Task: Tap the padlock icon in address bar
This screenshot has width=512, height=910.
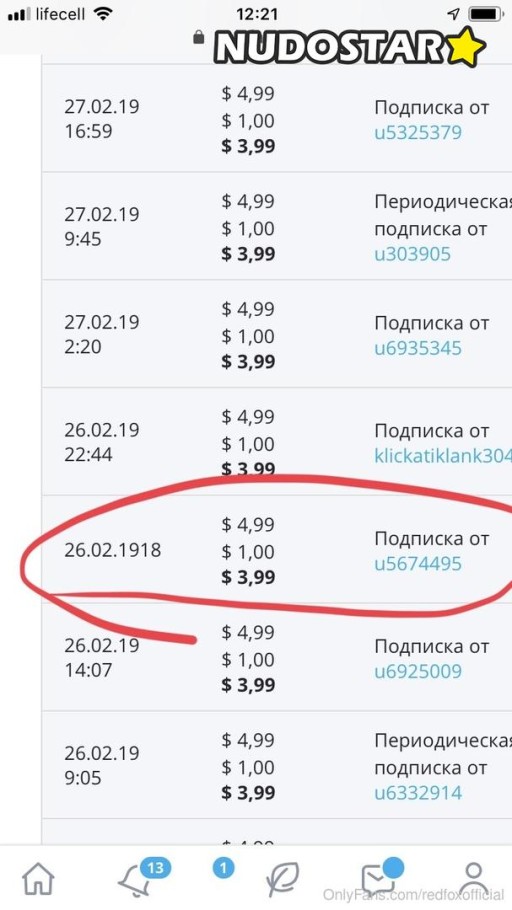Action: click(199, 37)
